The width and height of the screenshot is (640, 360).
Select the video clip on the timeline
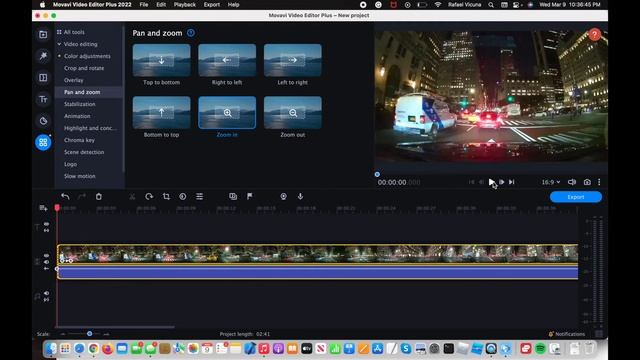tap(318, 254)
